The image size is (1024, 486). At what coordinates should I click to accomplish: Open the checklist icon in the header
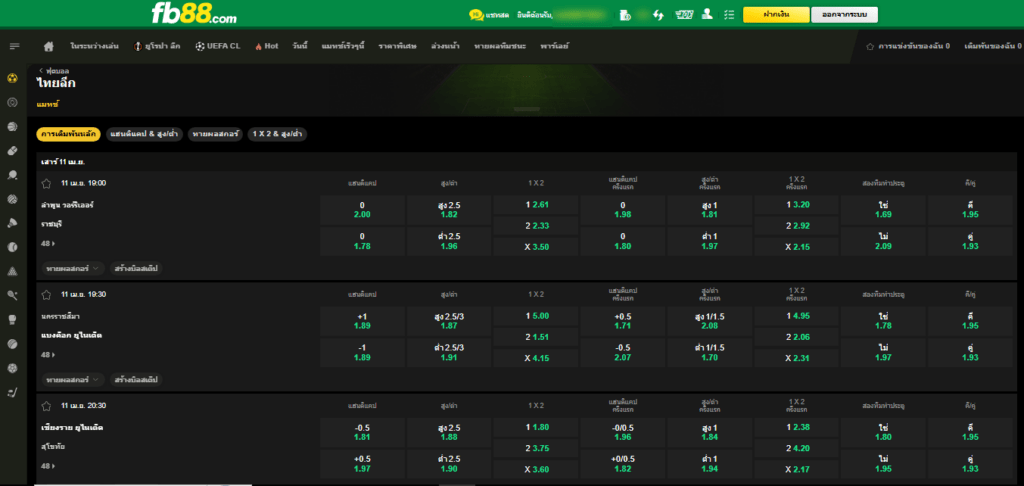click(729, 14)
